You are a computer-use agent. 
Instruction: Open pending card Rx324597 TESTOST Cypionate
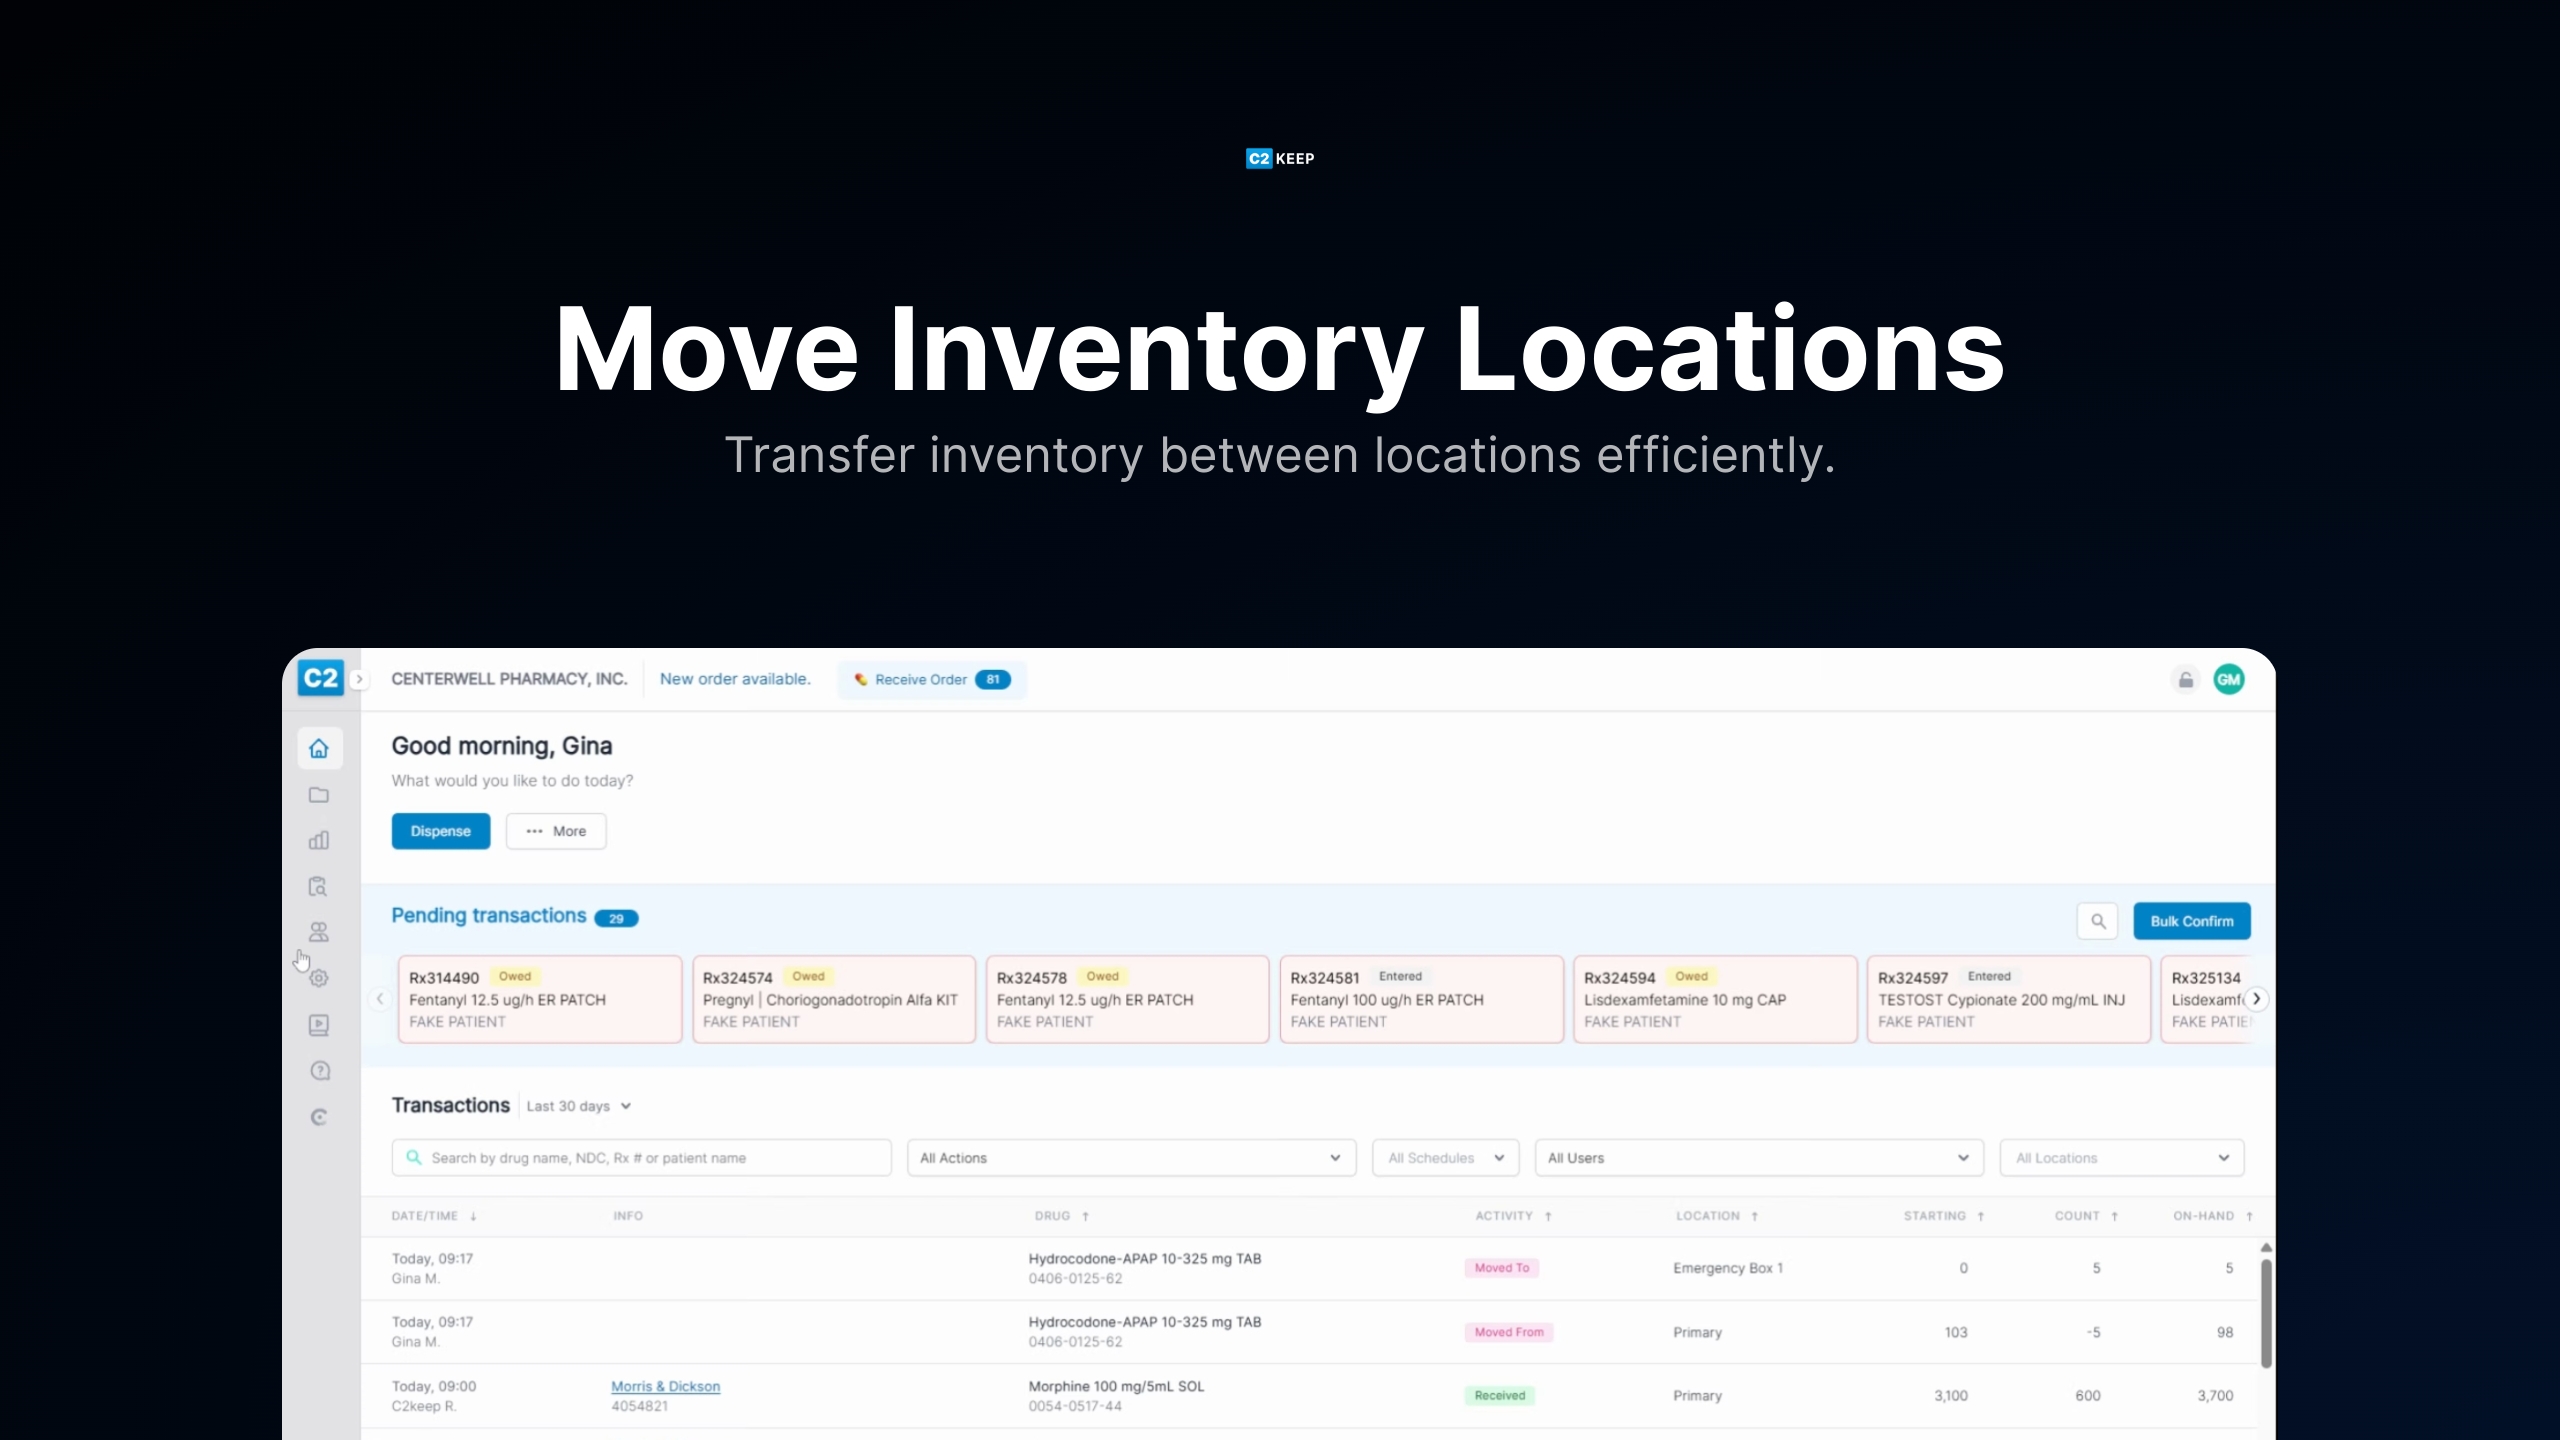point(2009,999)
